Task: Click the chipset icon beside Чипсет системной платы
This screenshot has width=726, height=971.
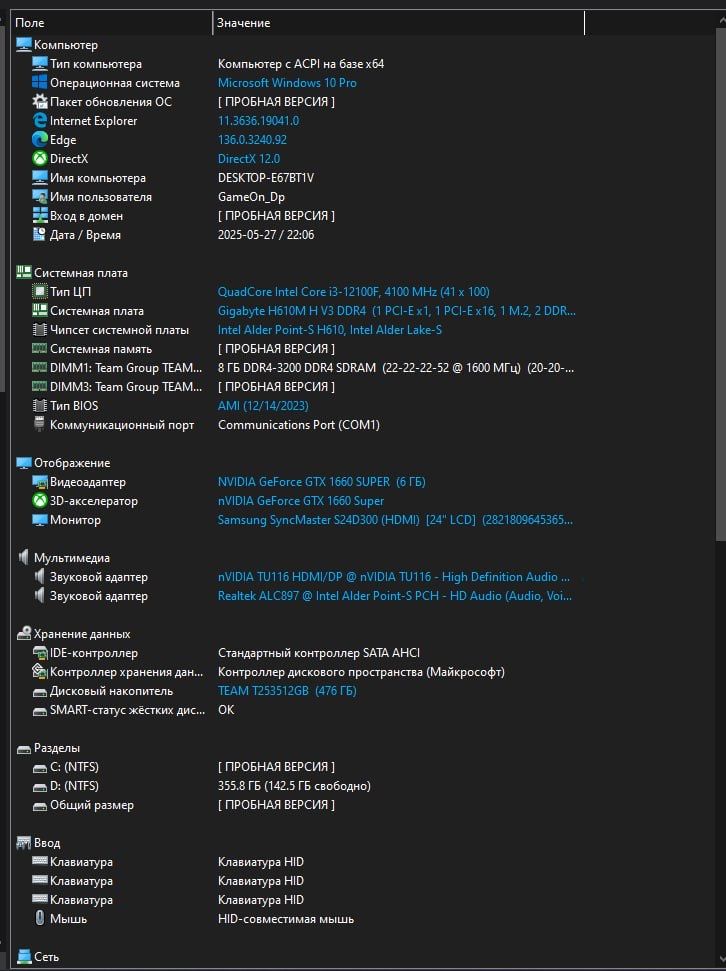Action: coord(40,329)
